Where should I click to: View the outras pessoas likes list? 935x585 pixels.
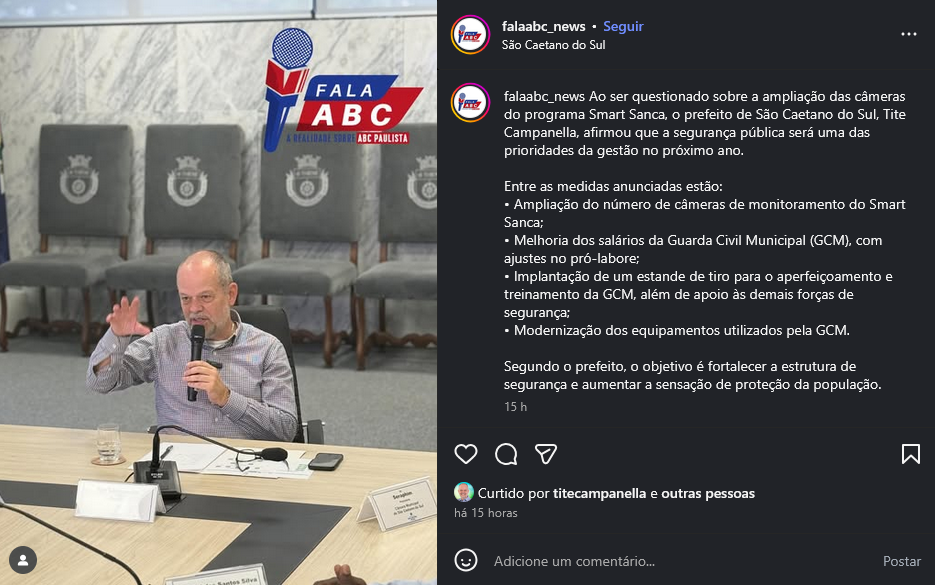[708, 493]
